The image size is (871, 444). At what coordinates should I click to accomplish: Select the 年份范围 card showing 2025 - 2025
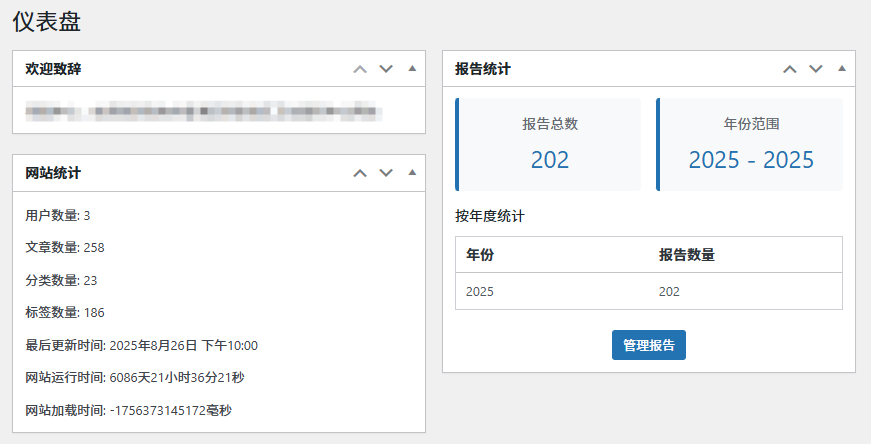click(x=750, y=144)
